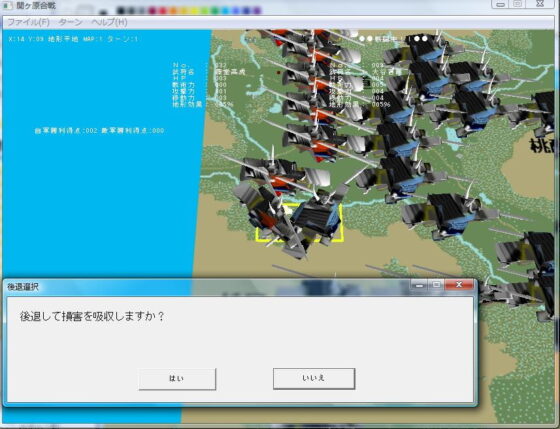Click the いいえ button in retreat dialog
The image size is (560, 429).
click(x=314, y=378)
